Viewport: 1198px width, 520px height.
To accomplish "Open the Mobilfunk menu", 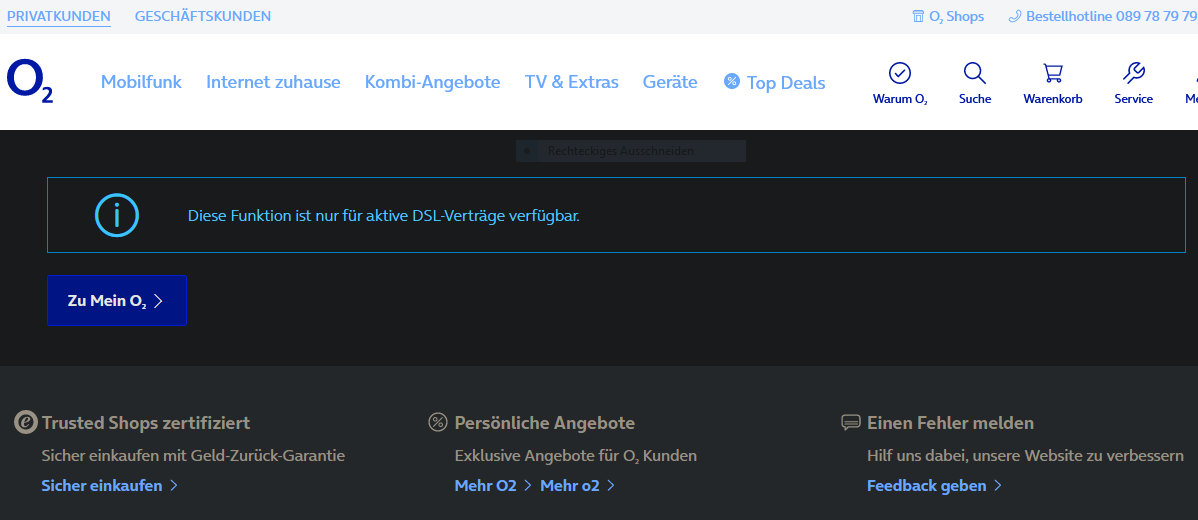I will coord(141,82).
